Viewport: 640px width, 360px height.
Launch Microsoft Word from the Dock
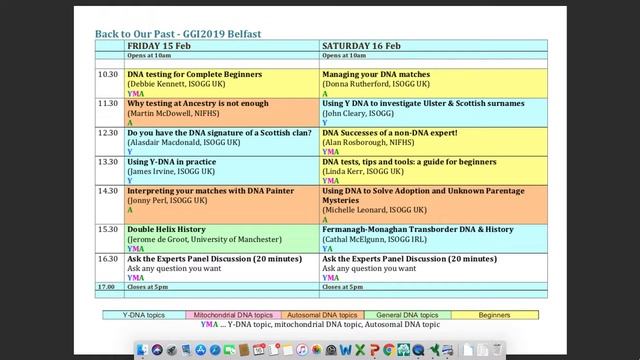tap(346, 350)
